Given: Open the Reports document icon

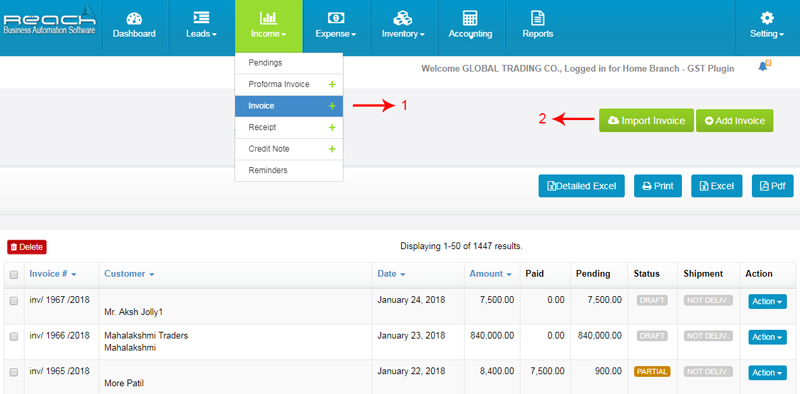Looking at the screenshot, I should pos(537,18).
